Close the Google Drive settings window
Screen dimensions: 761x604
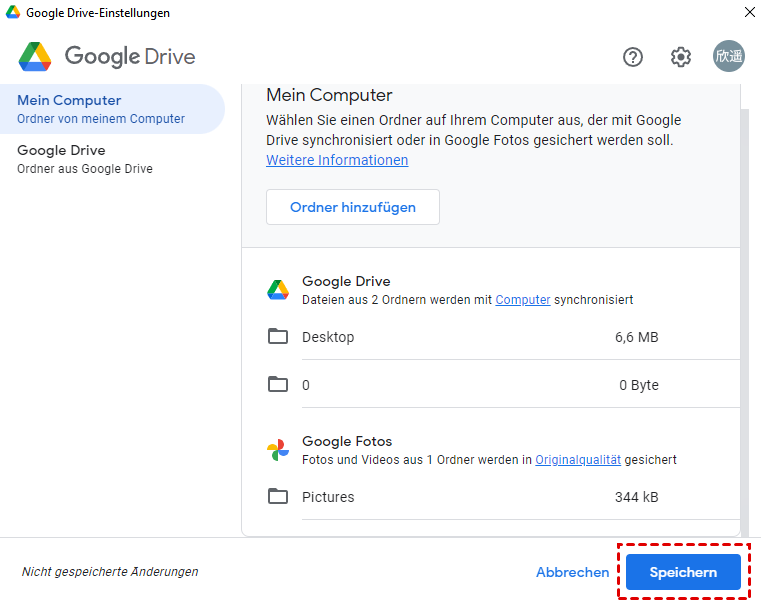[749, 13]
